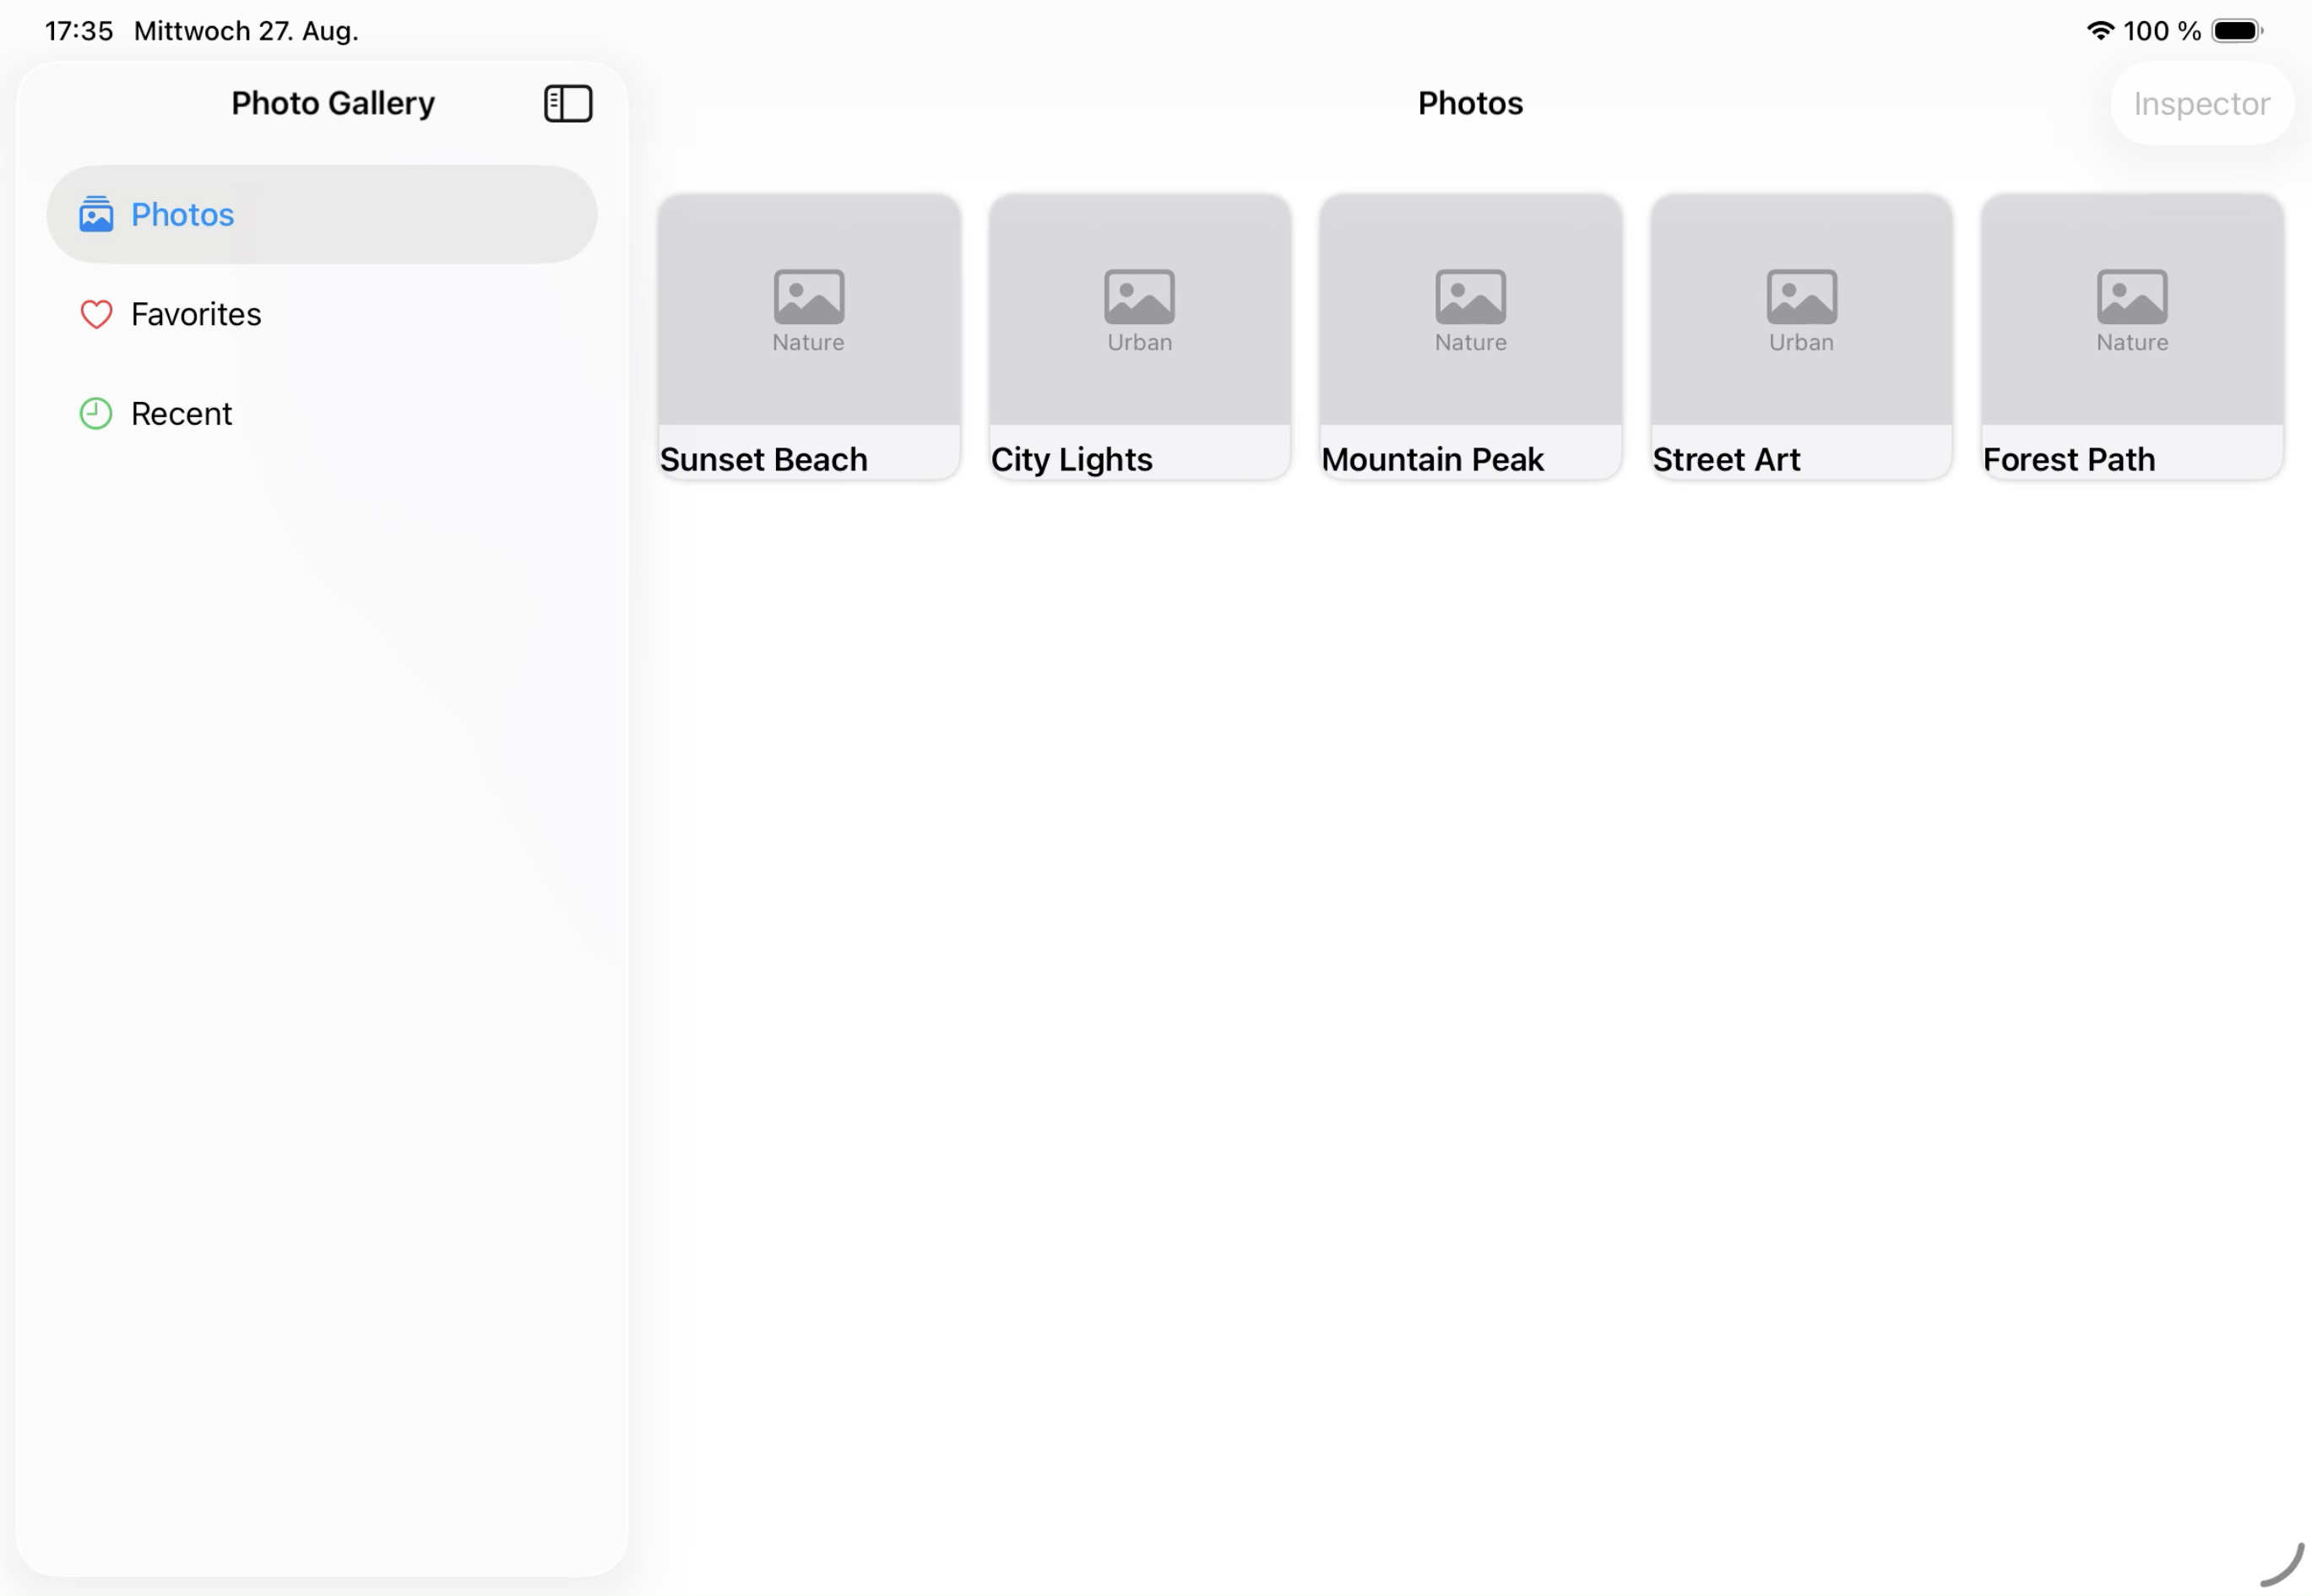
Task: Click the Wi-Fi status icon
Action: click(x=2100, y=31)
